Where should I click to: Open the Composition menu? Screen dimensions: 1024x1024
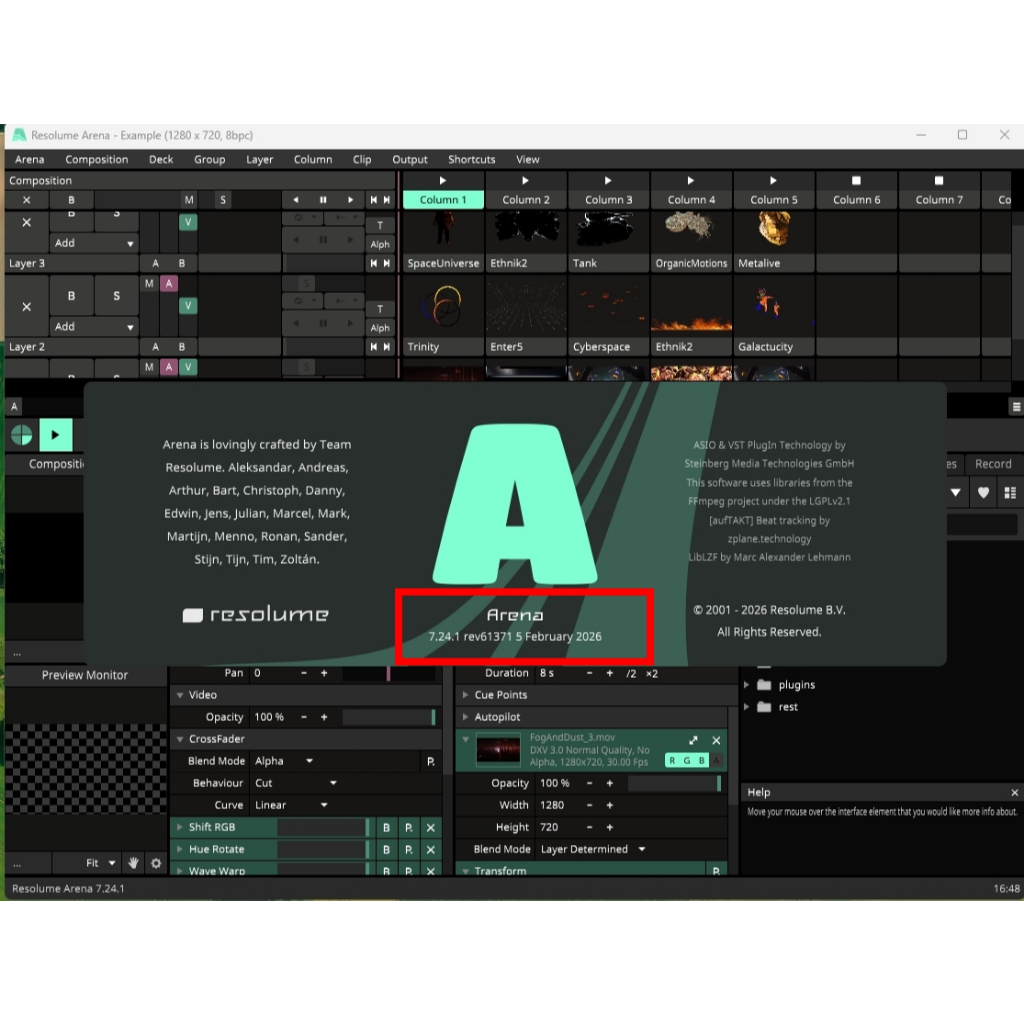pyautogui.click(x=97, y=159)
